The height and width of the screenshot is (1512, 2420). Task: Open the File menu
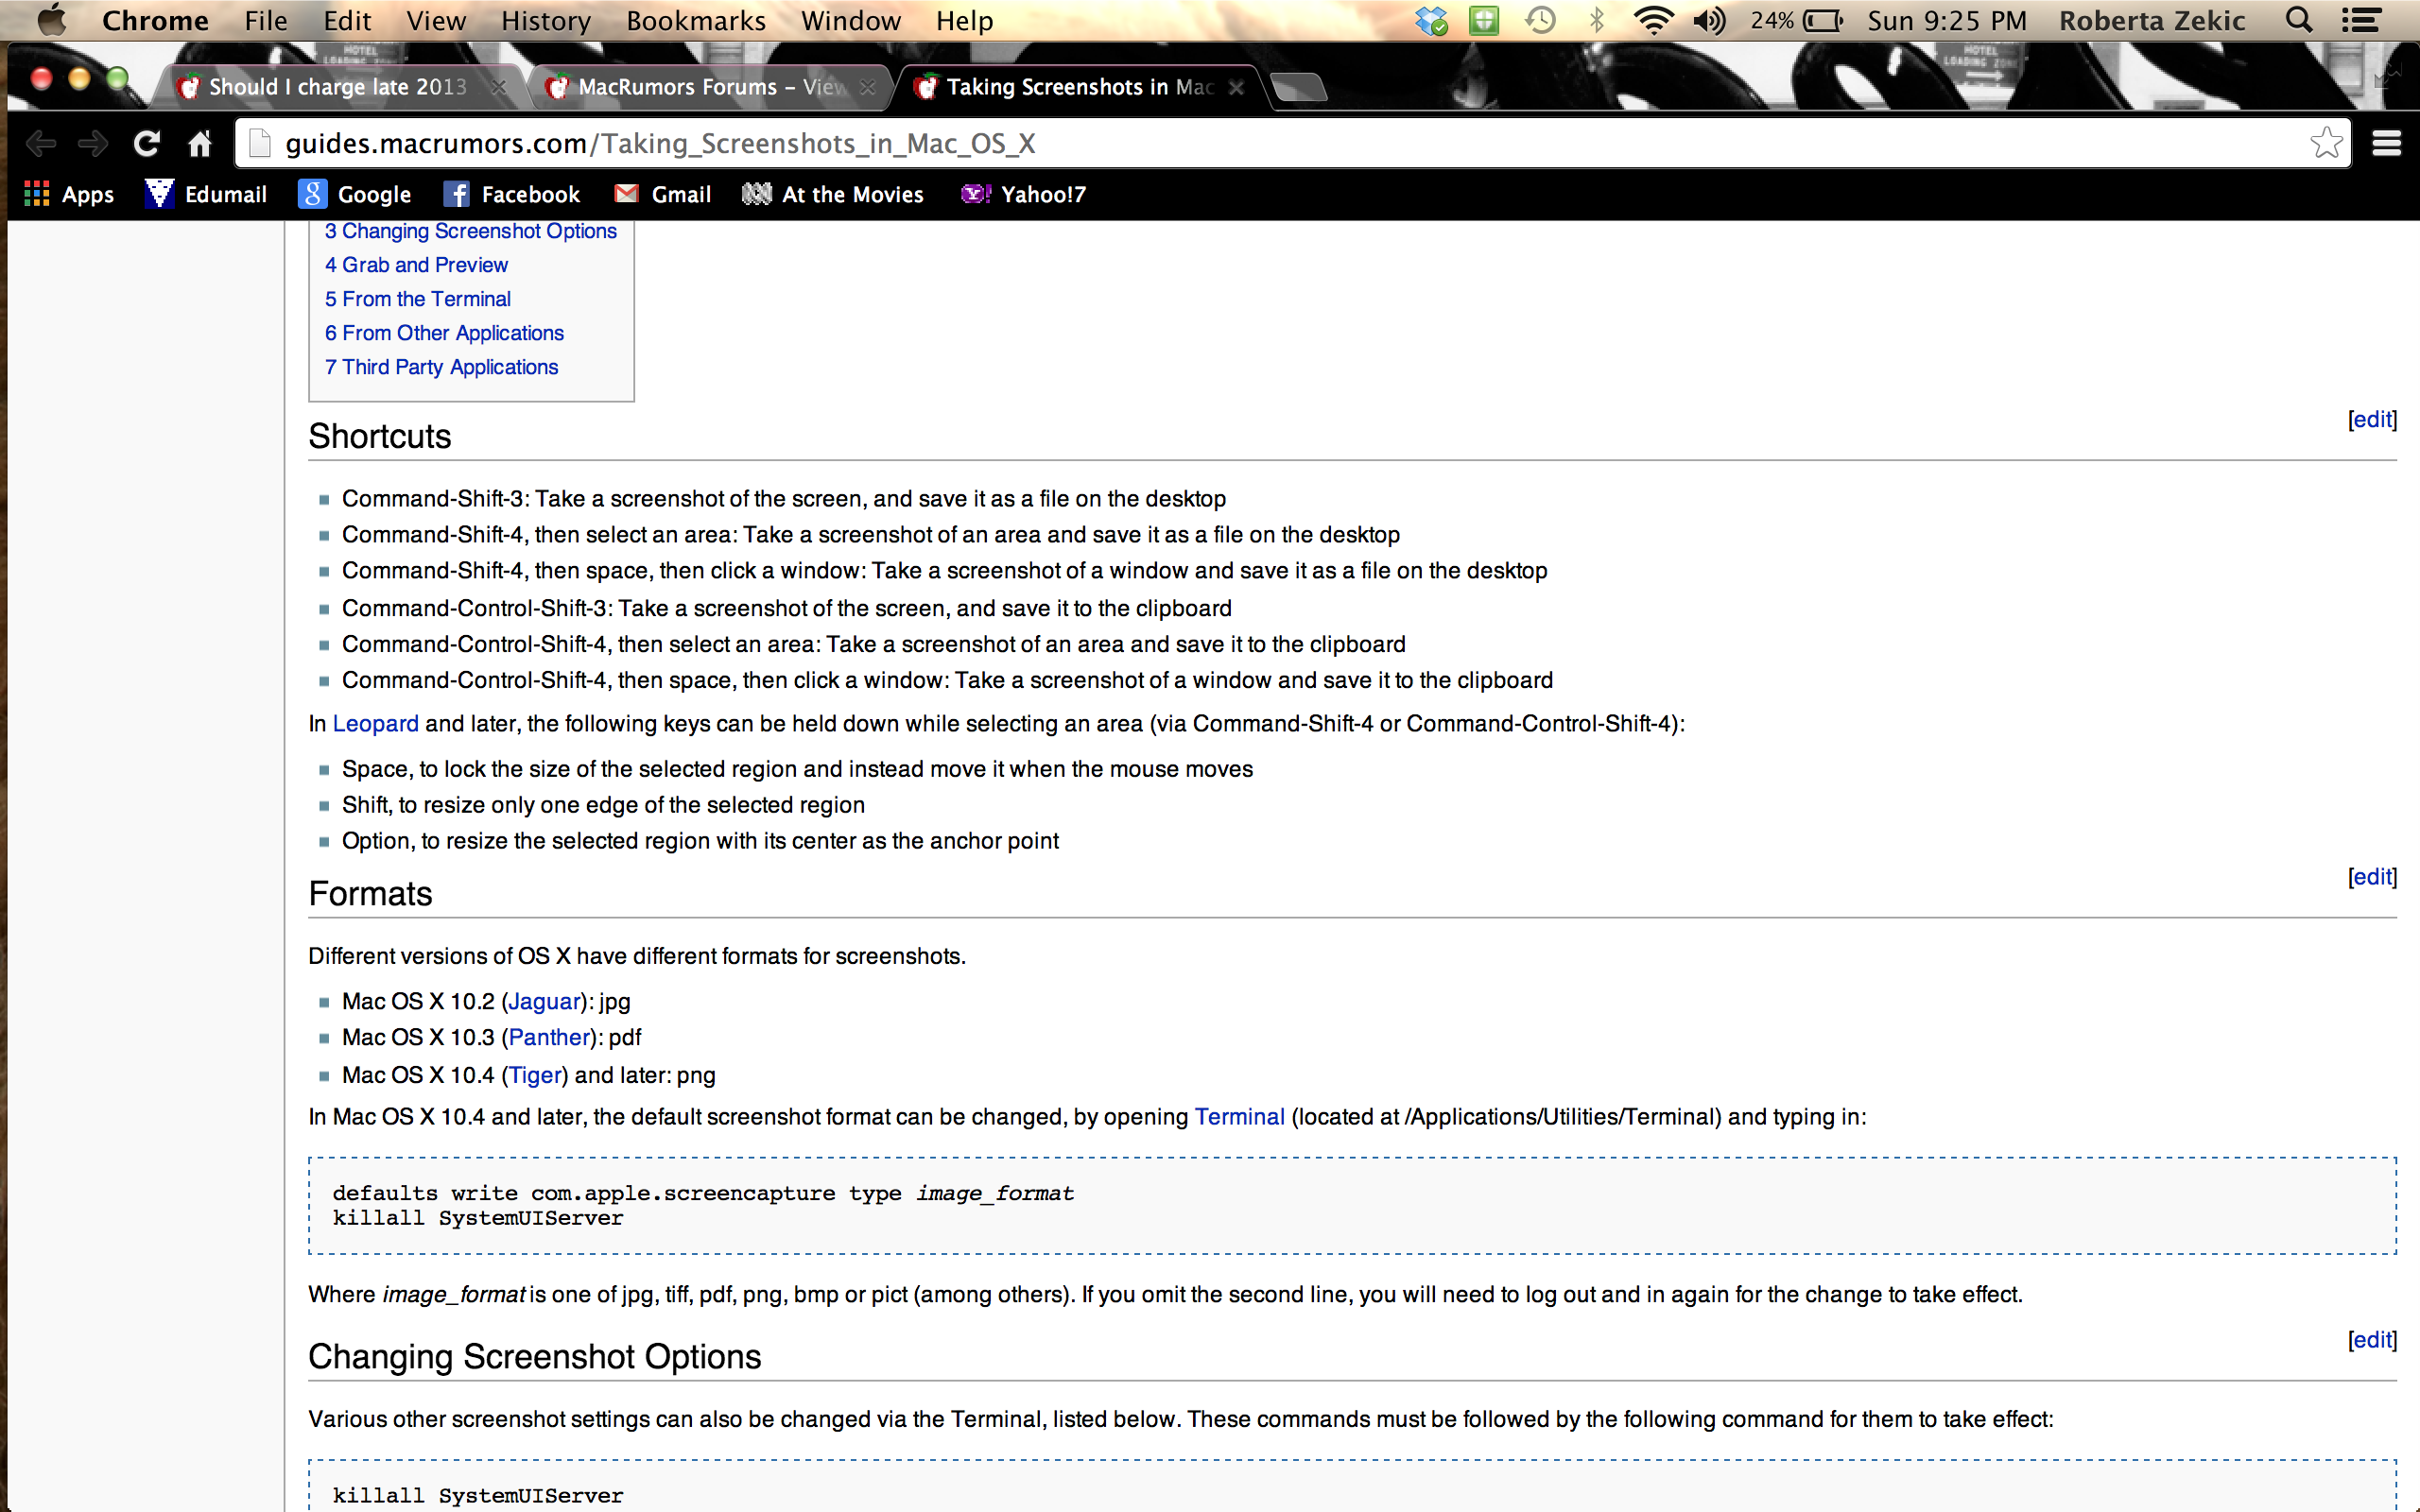(266, 20)
